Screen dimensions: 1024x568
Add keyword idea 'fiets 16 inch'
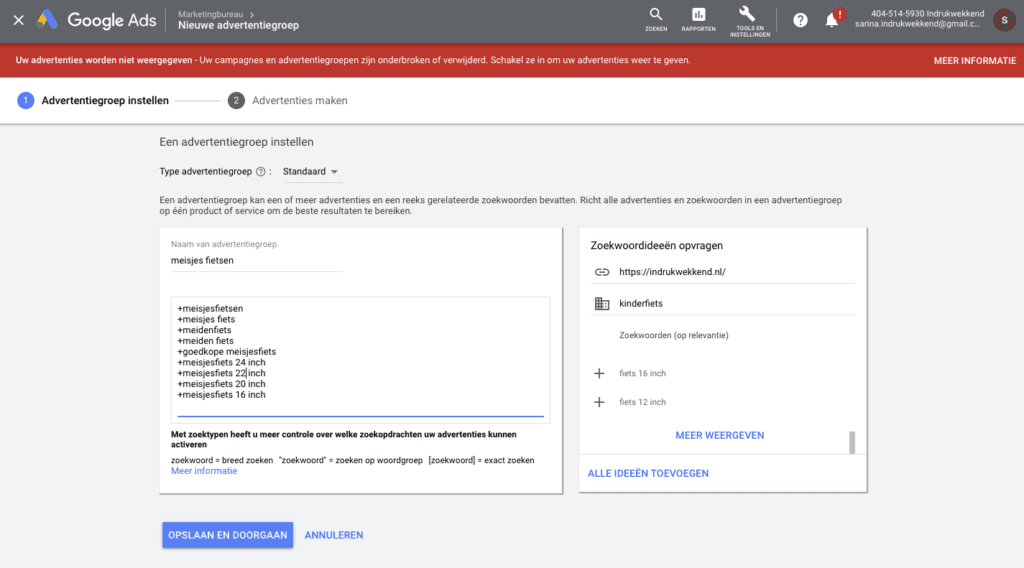click(x=600, y=373)
